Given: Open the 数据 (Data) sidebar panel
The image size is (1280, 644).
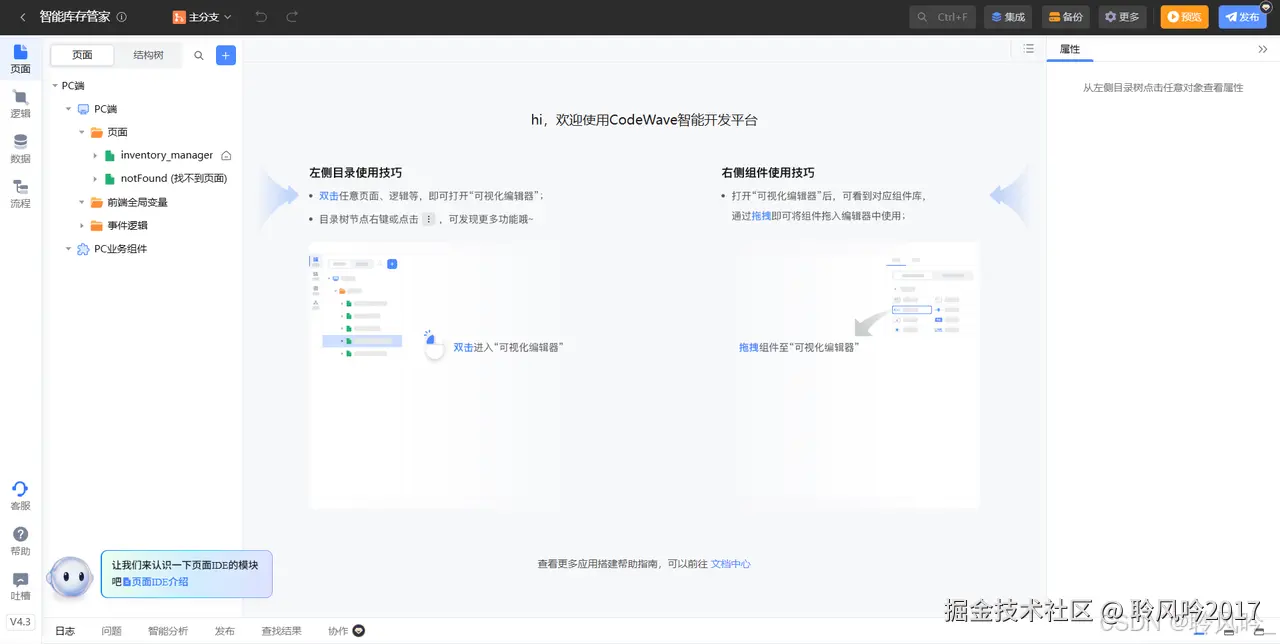Looking at the screenshot, I should tap(20, 150).
